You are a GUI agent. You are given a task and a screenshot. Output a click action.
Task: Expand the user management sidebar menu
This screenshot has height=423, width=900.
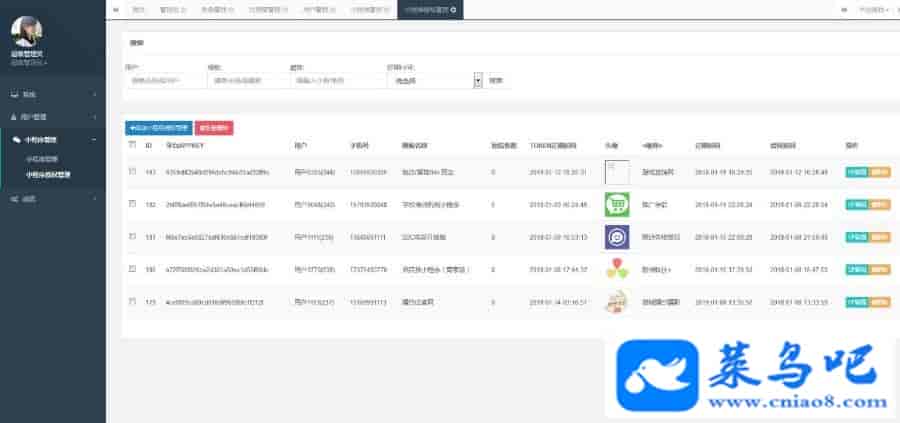coord(52,117)
